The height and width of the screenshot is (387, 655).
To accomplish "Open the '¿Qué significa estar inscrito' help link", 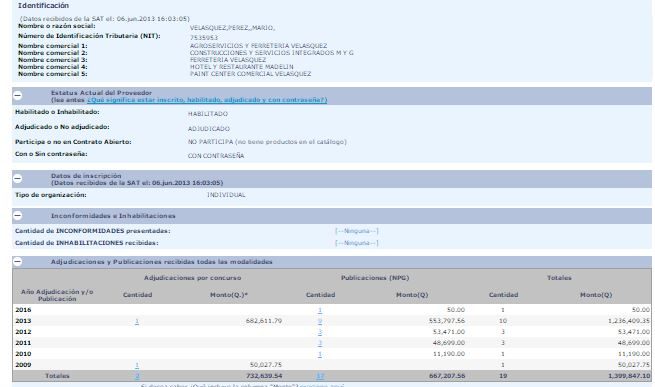I will point(207,100).
